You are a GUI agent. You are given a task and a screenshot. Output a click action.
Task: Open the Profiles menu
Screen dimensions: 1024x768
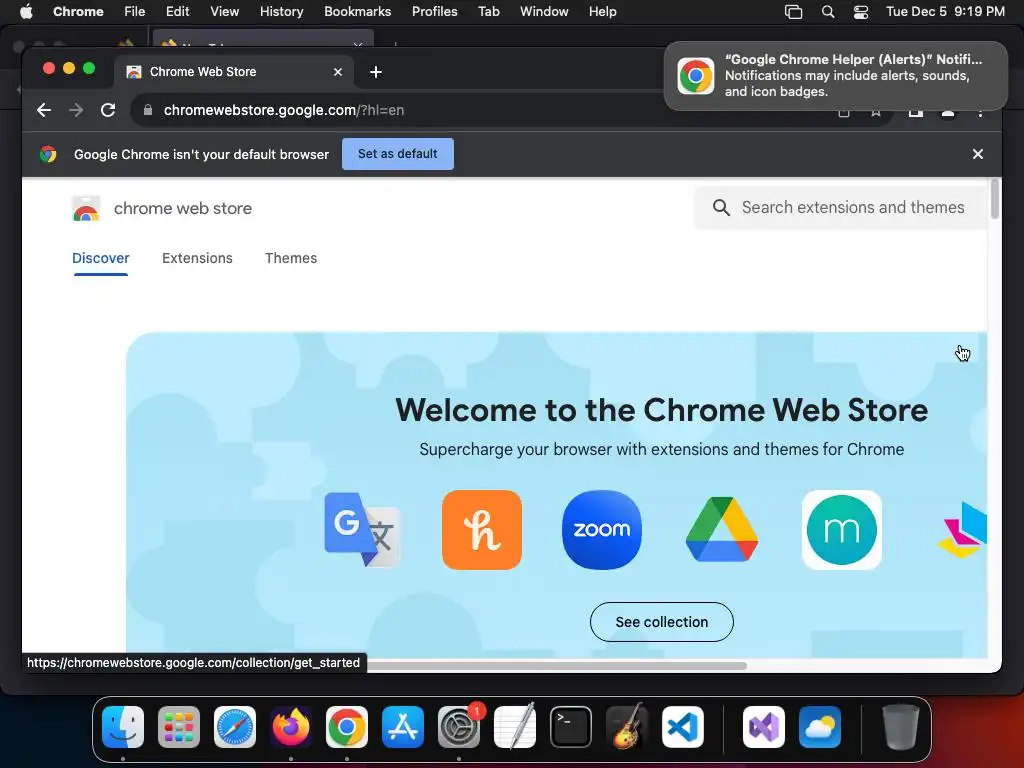[x=434, y=12]
